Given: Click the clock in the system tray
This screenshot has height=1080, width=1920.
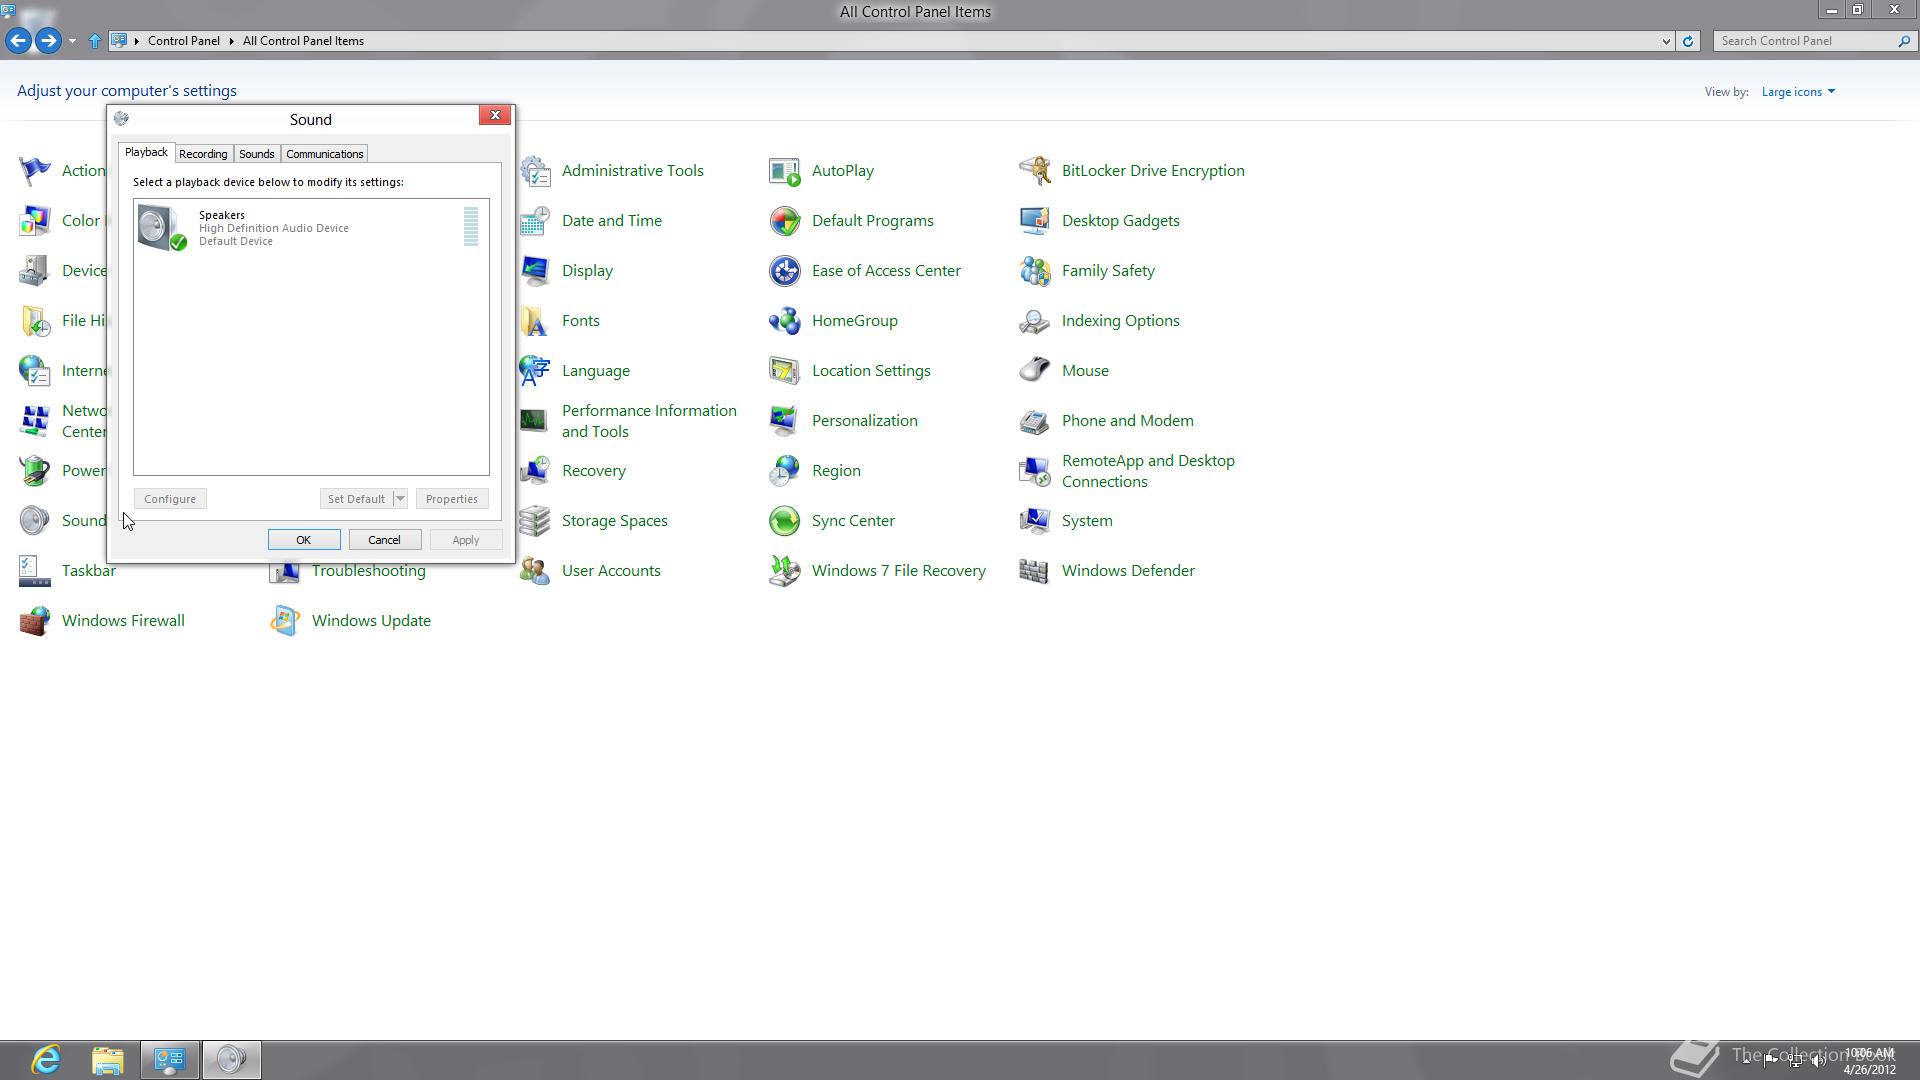Looking at the screenshot, I should pyautogui.click(x=1869, y=1061).
